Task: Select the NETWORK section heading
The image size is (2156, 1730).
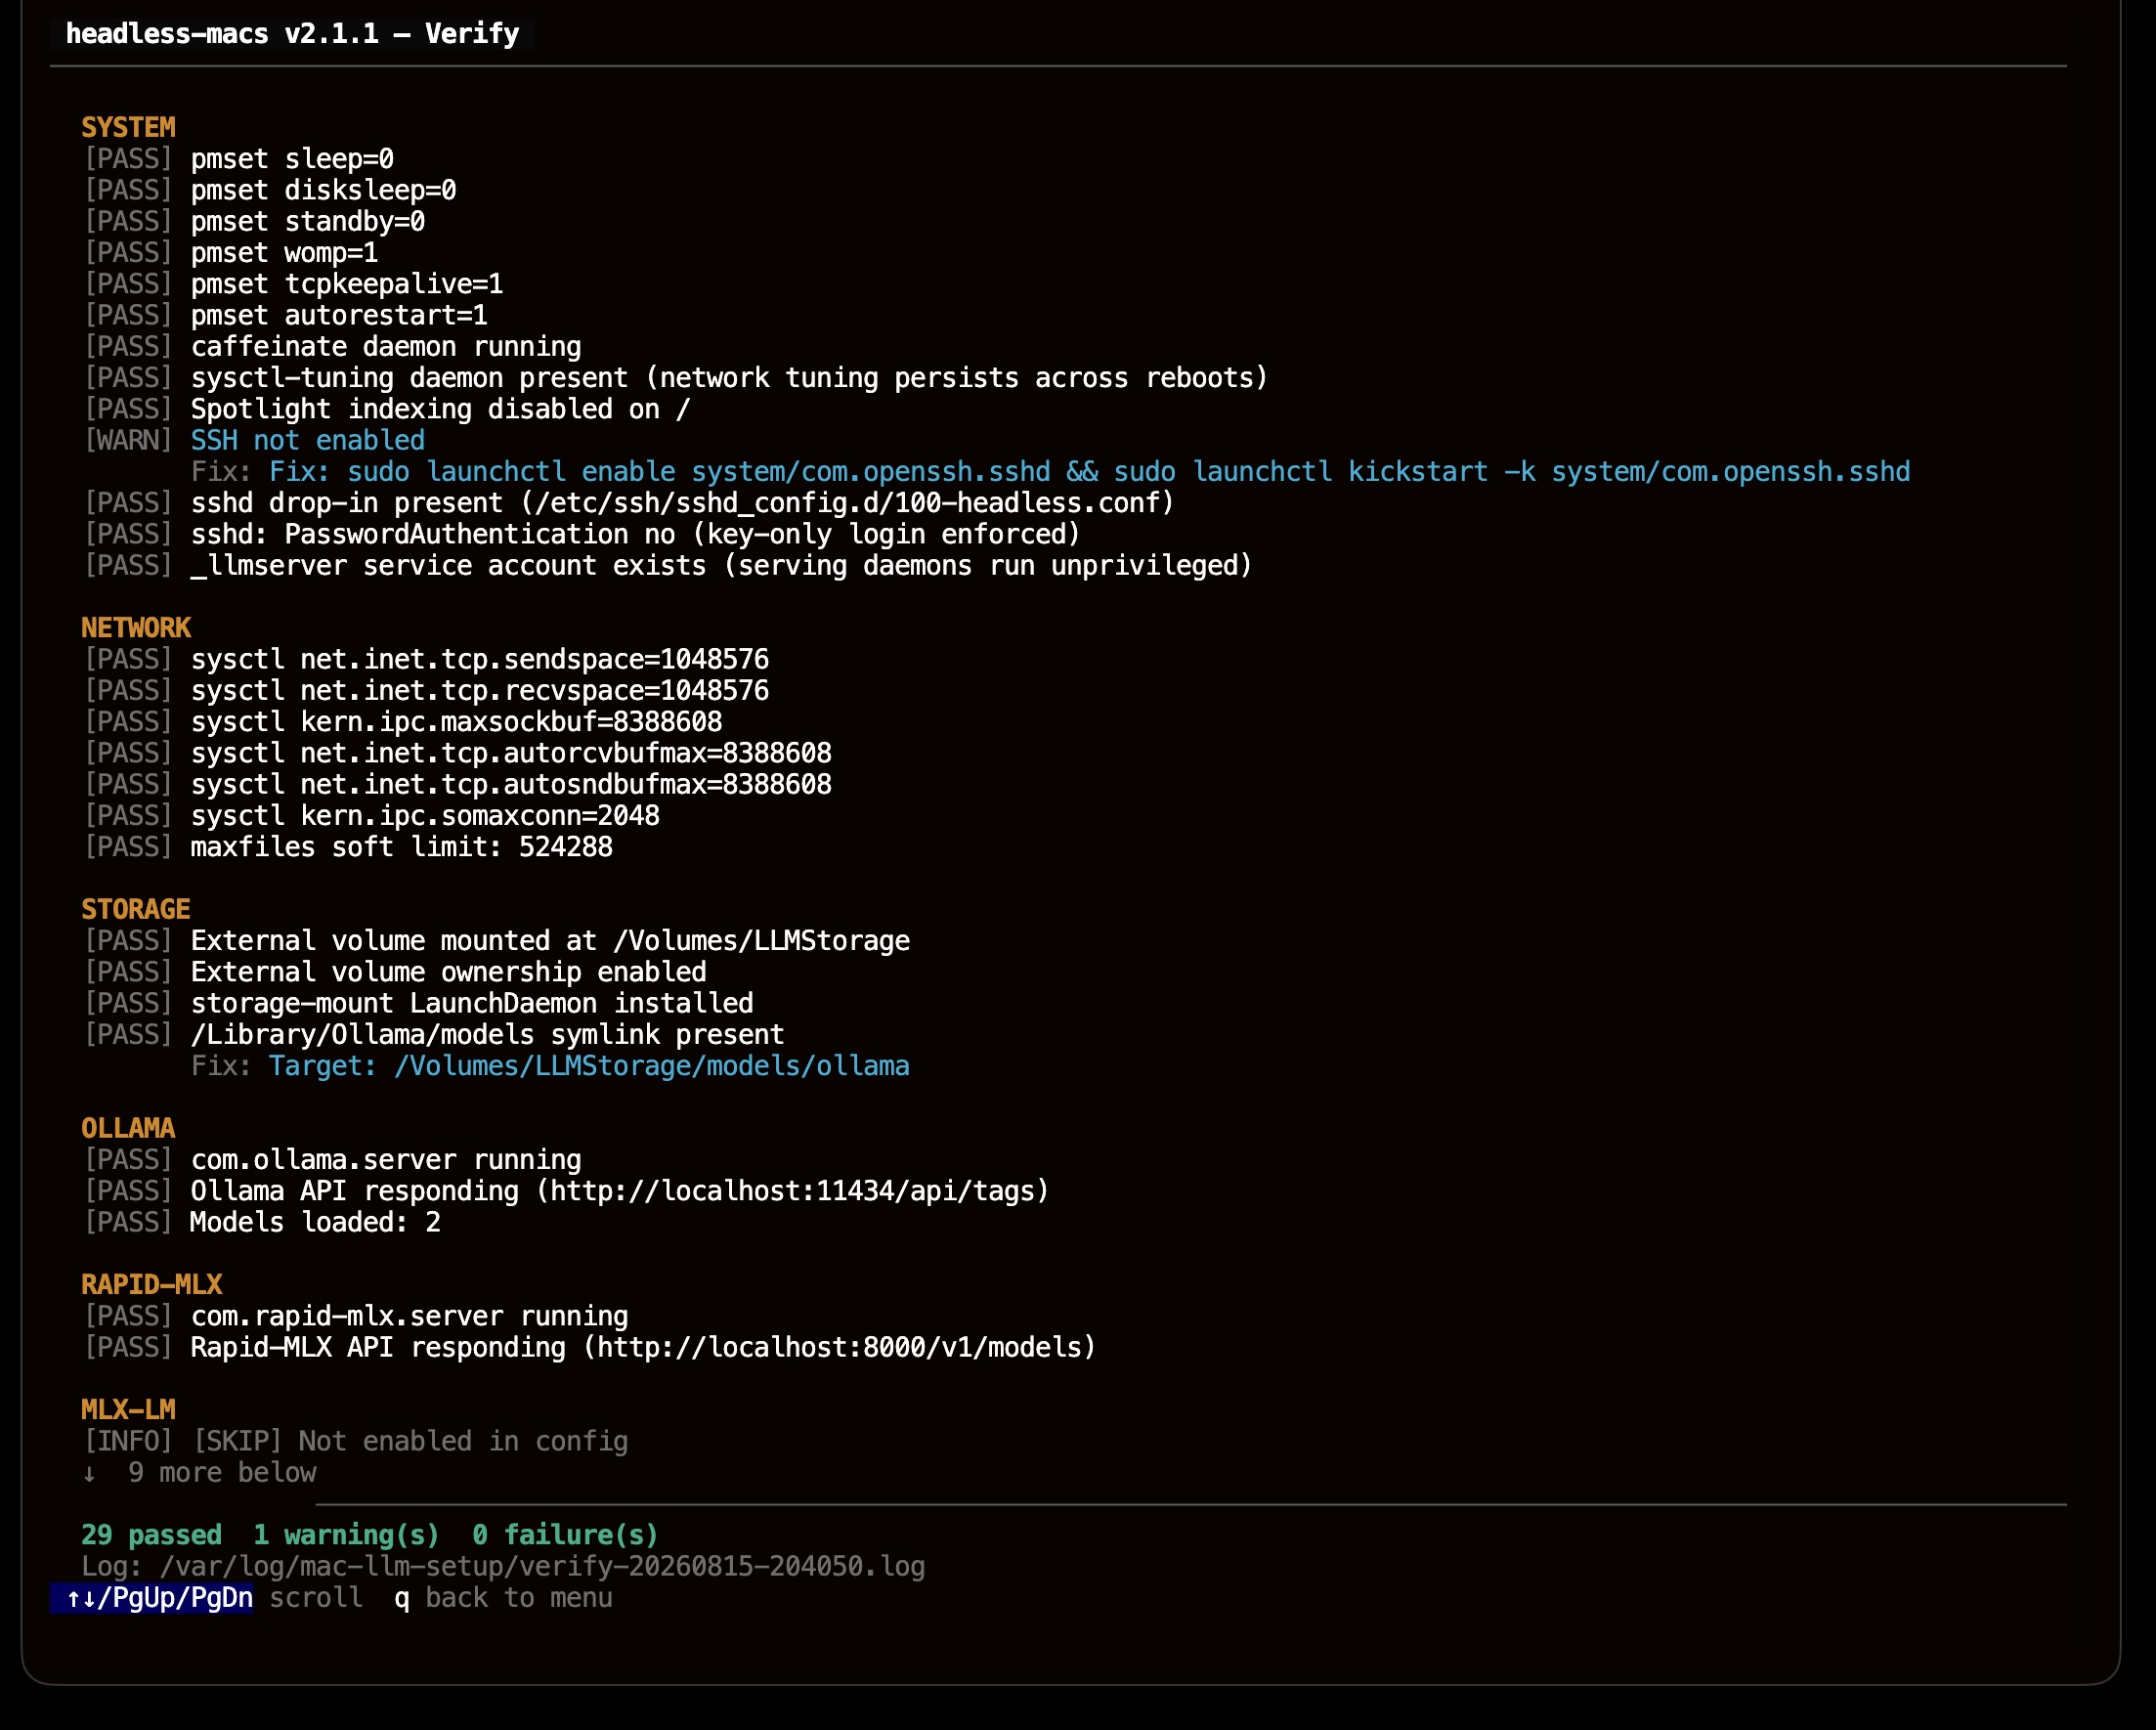Action: click(136, 628)
